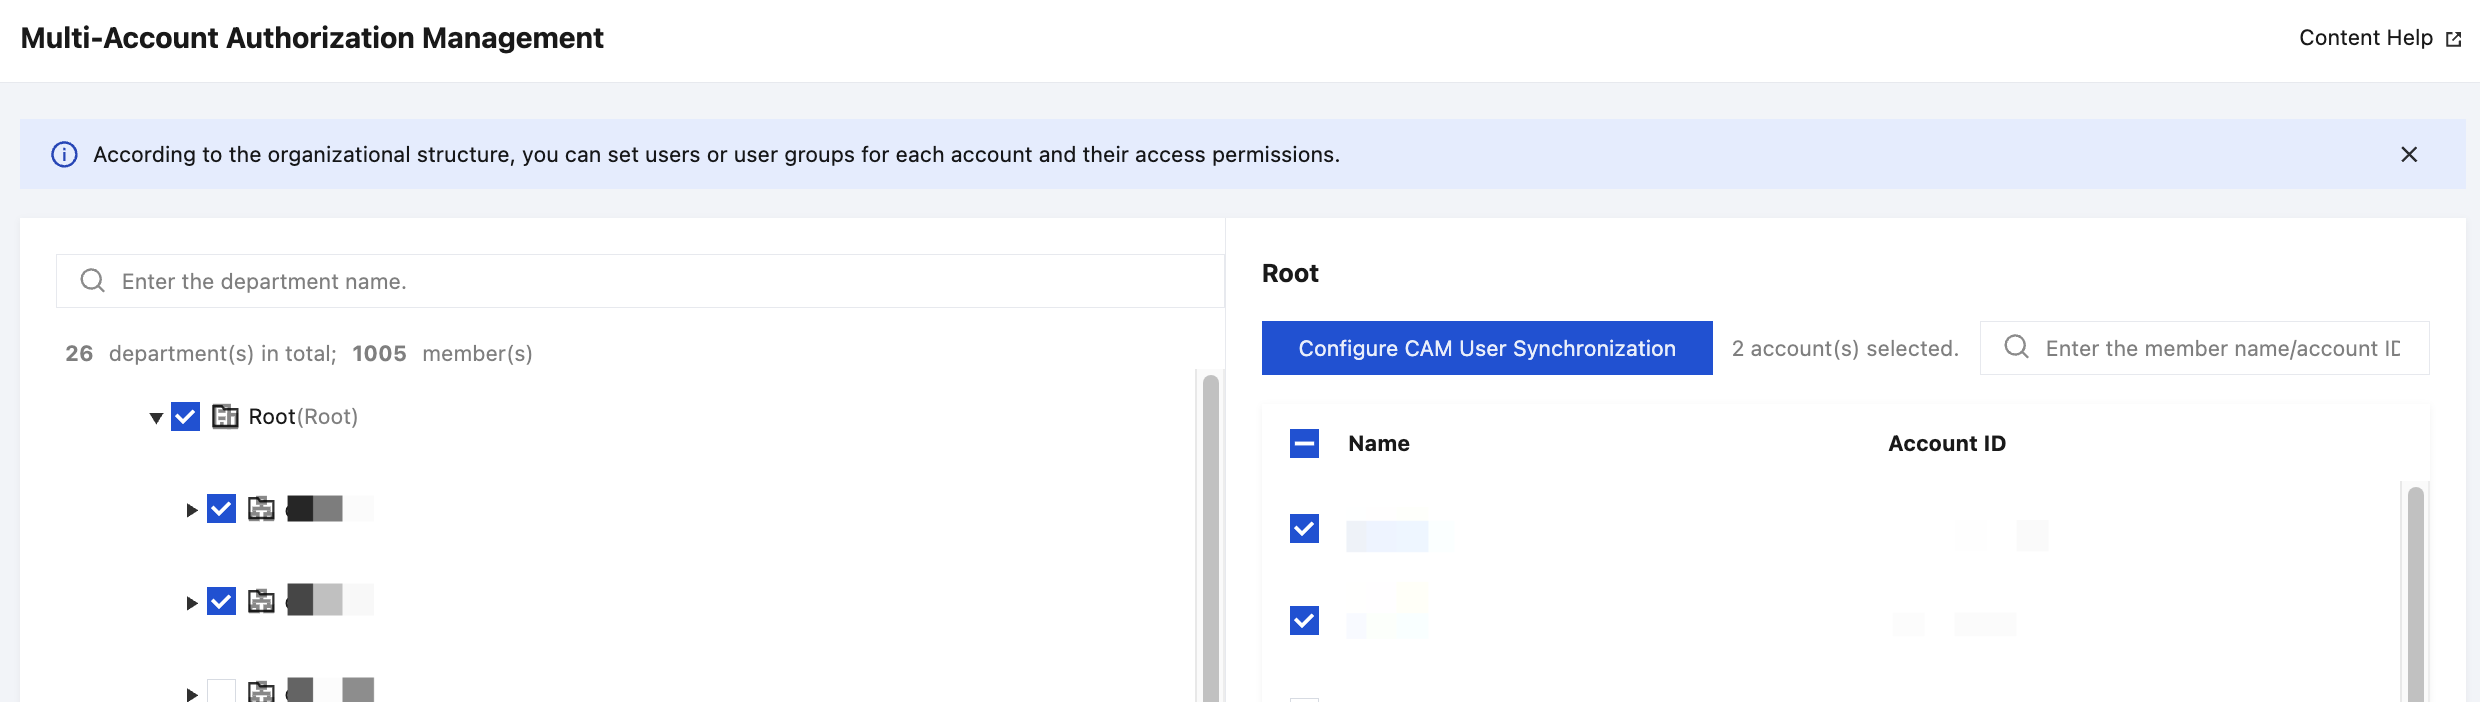Click the '26 department(s) in total' text
The image size is (2480, 702).
click(x=200, y=353)
